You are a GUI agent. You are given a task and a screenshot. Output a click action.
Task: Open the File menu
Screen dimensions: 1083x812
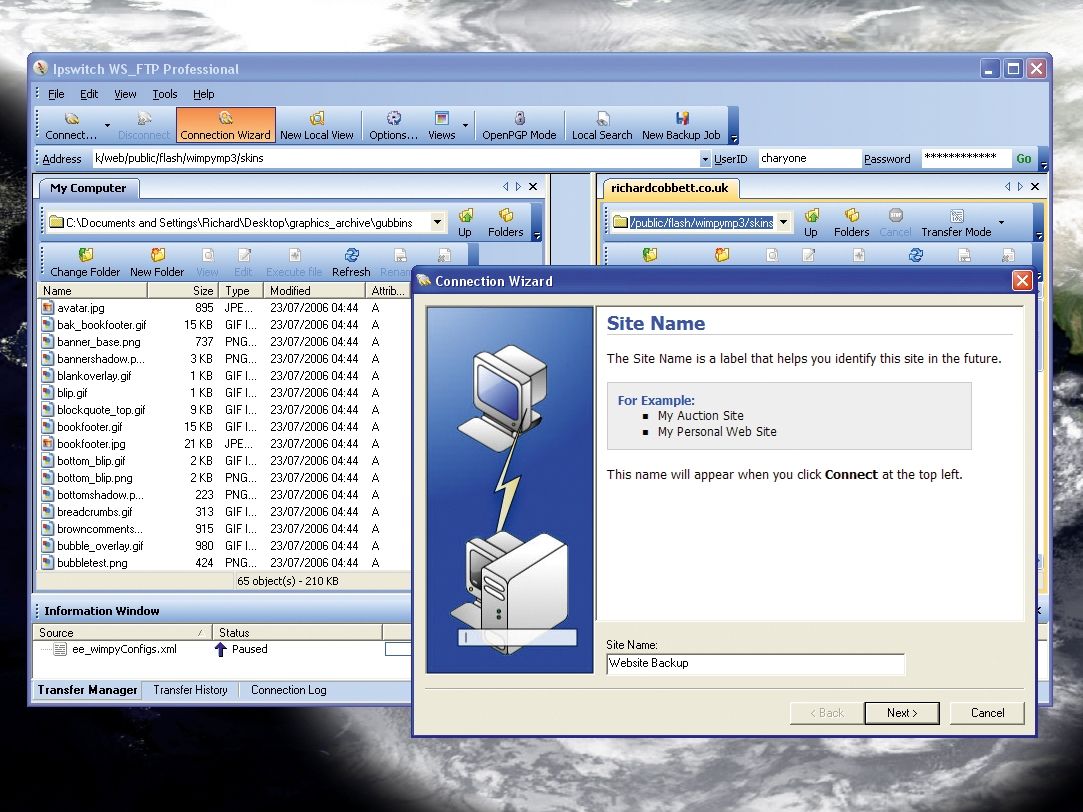click(56, 94)
